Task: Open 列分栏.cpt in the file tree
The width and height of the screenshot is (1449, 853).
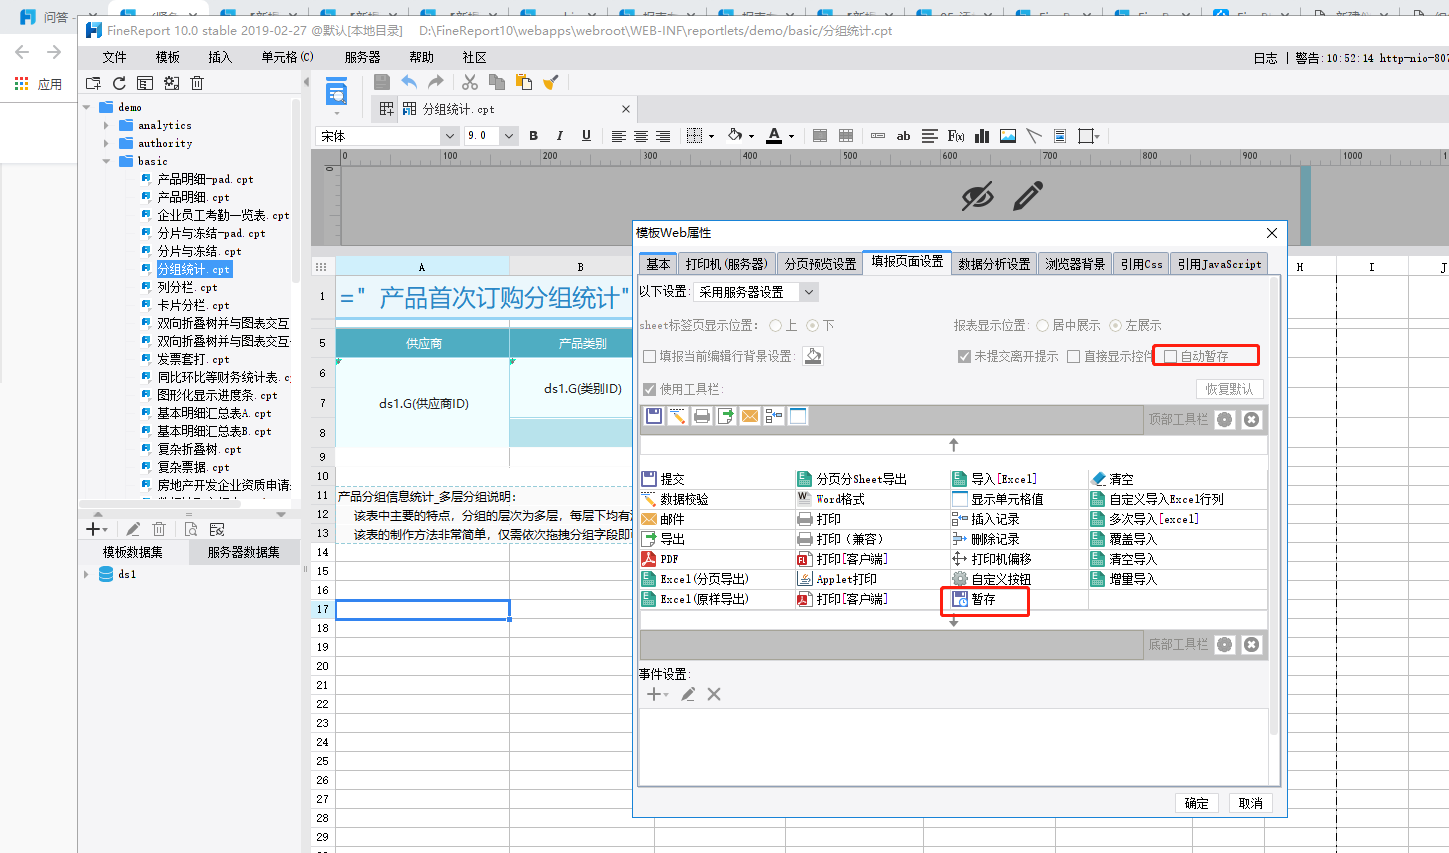Action: (187, 287)
